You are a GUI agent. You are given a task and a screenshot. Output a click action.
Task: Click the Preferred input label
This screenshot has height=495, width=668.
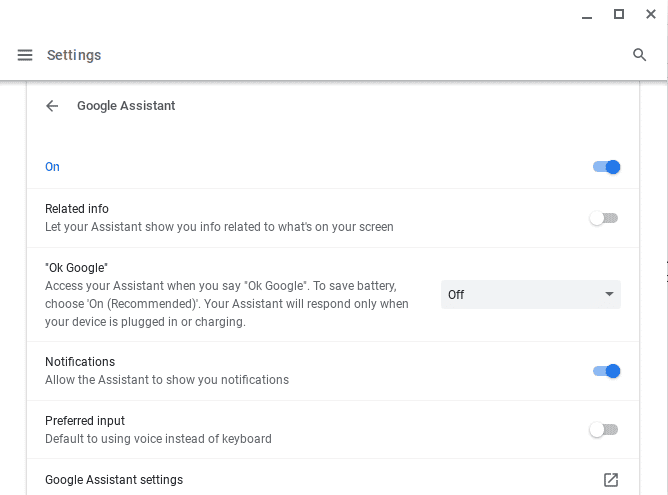85,420
